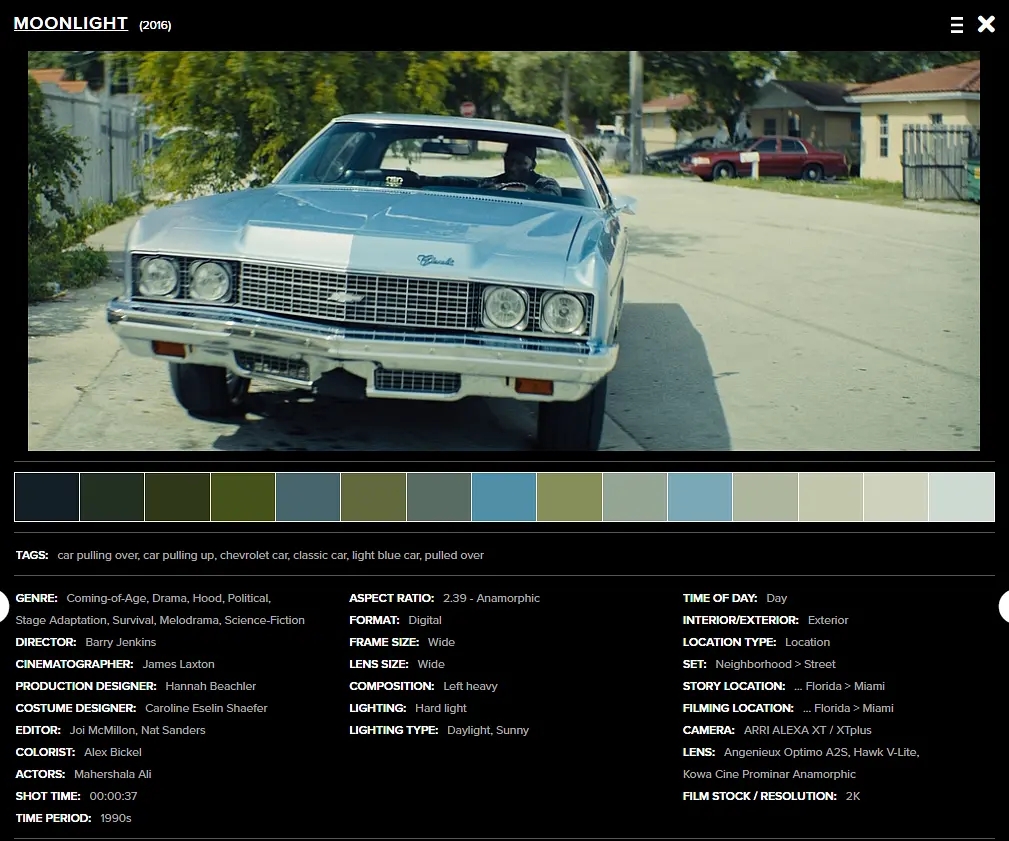Filter by location type Location
Image resolution: width=1009 pixels, height=841 pixels.
[808, 642]
